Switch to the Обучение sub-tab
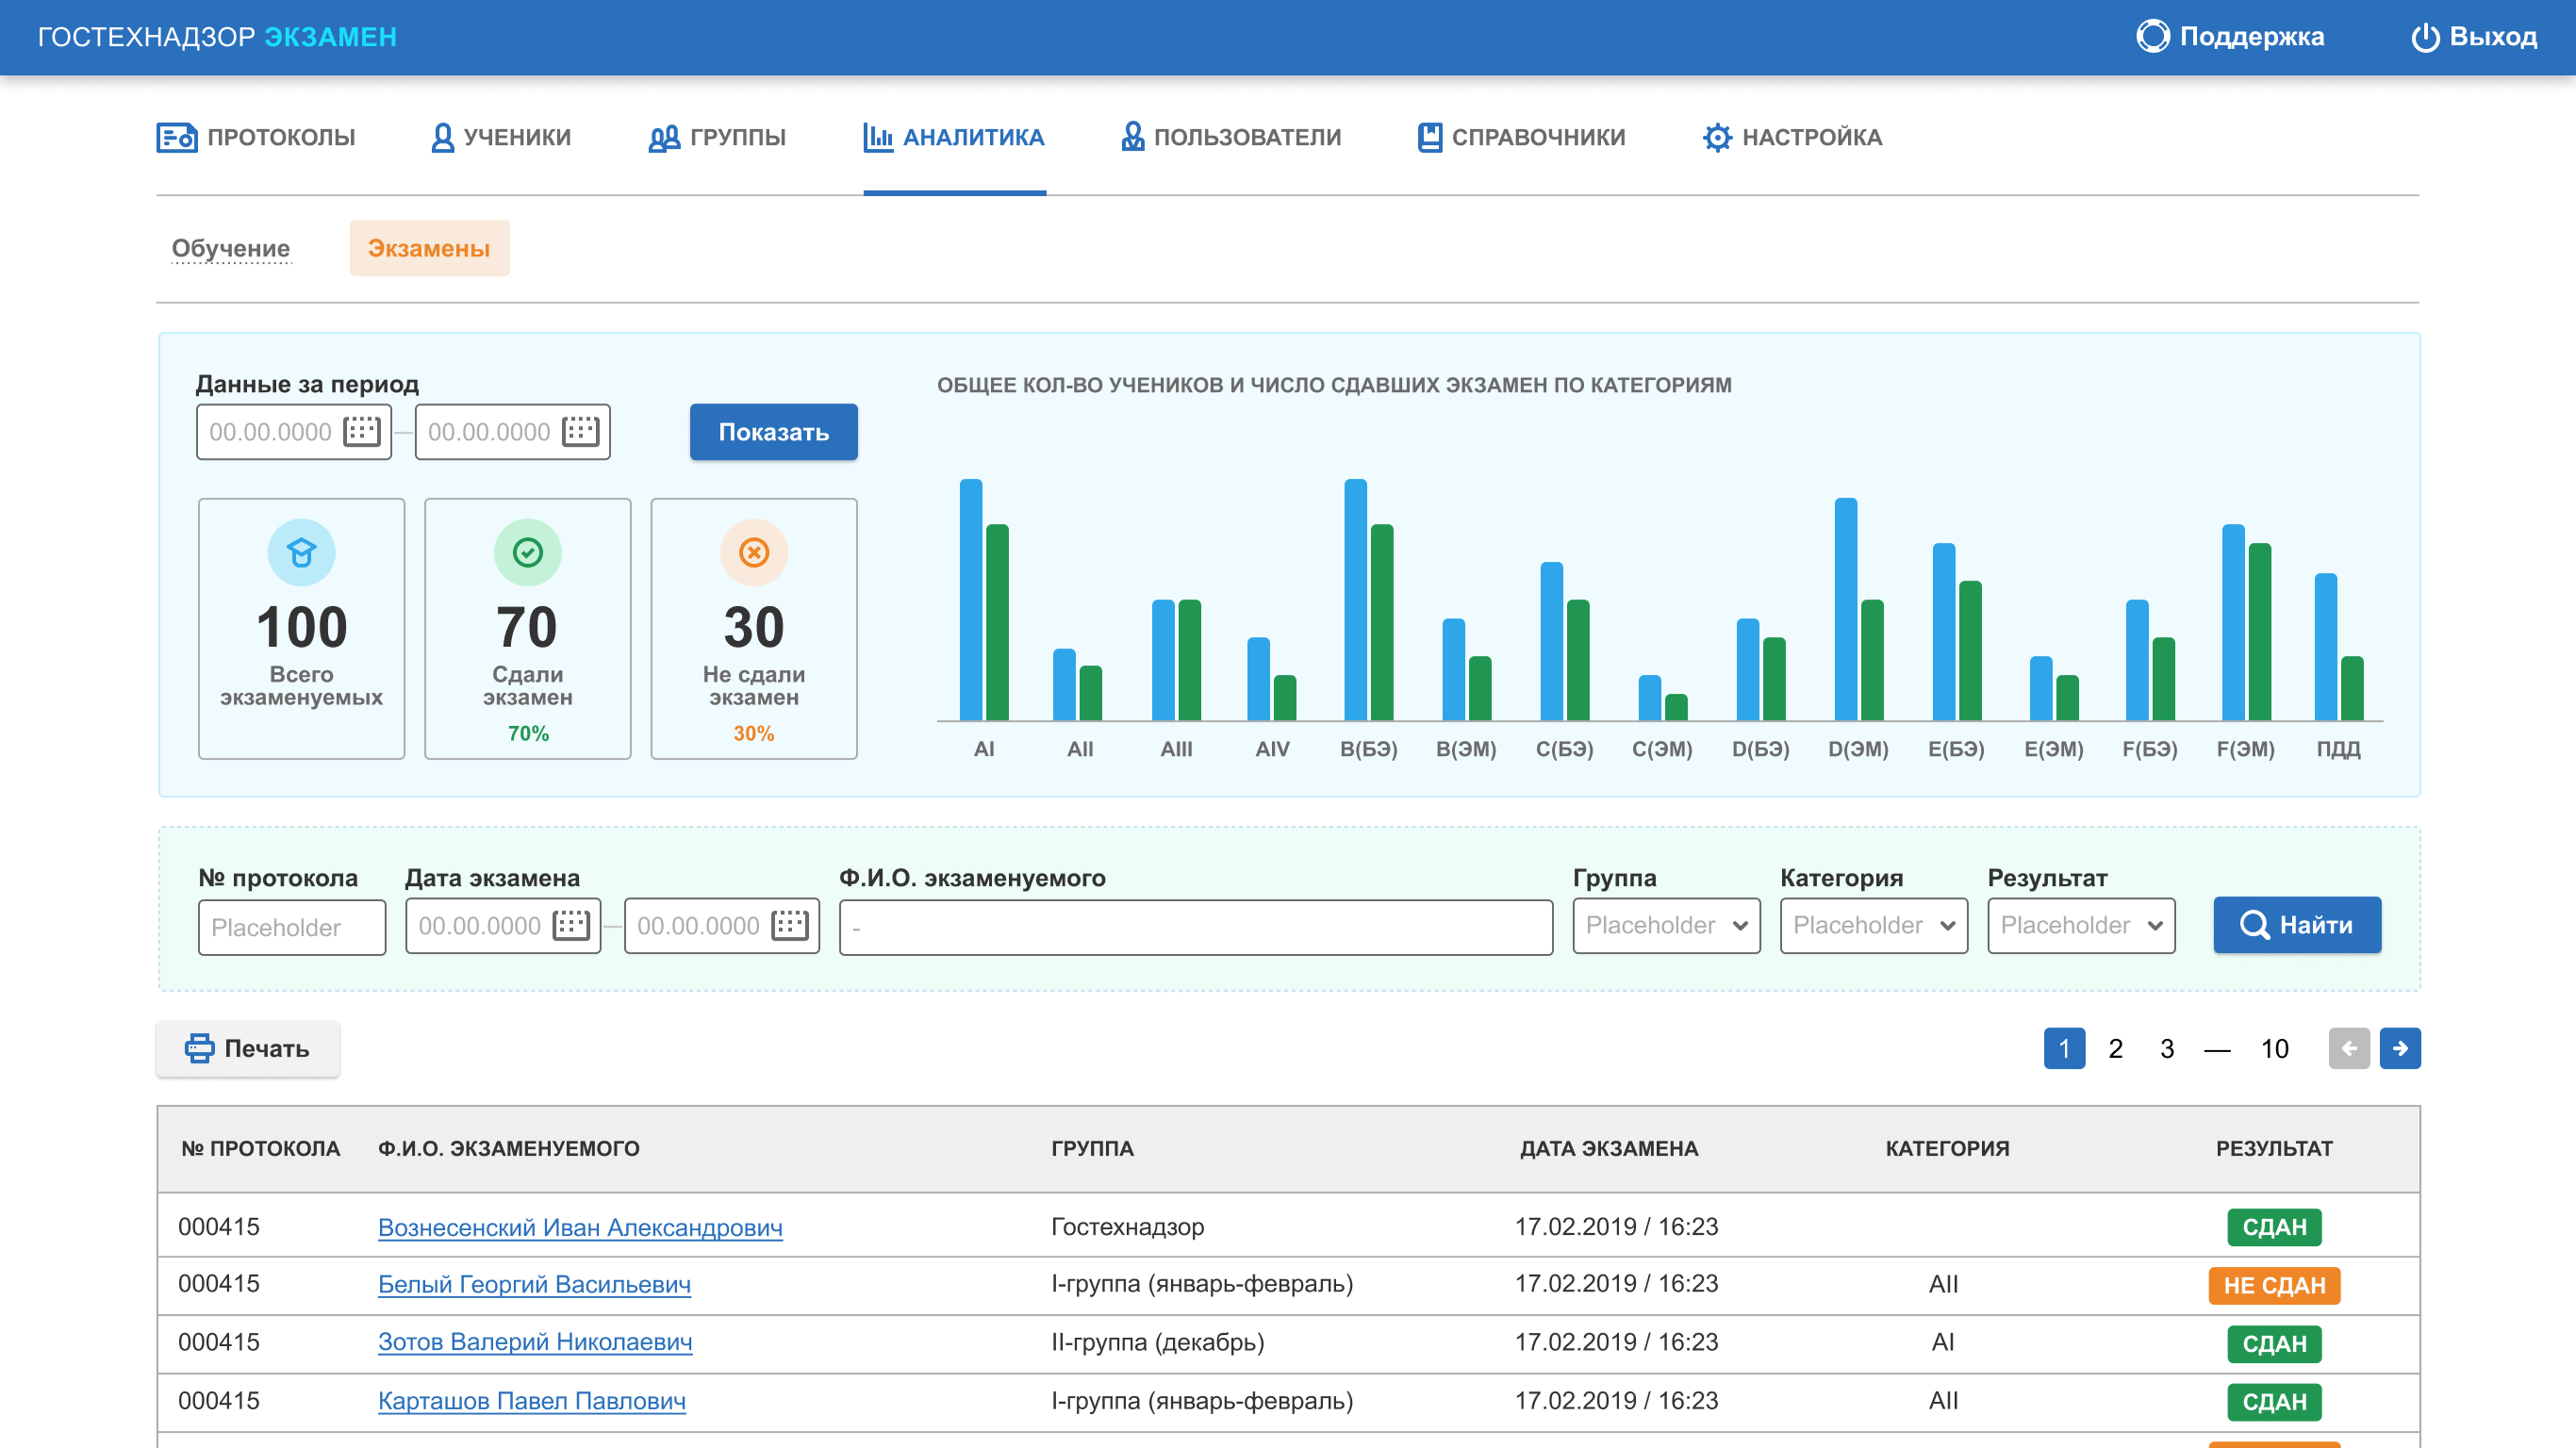The width and height of the screenshot is (2576, 1448). click(x=231, y=248)
